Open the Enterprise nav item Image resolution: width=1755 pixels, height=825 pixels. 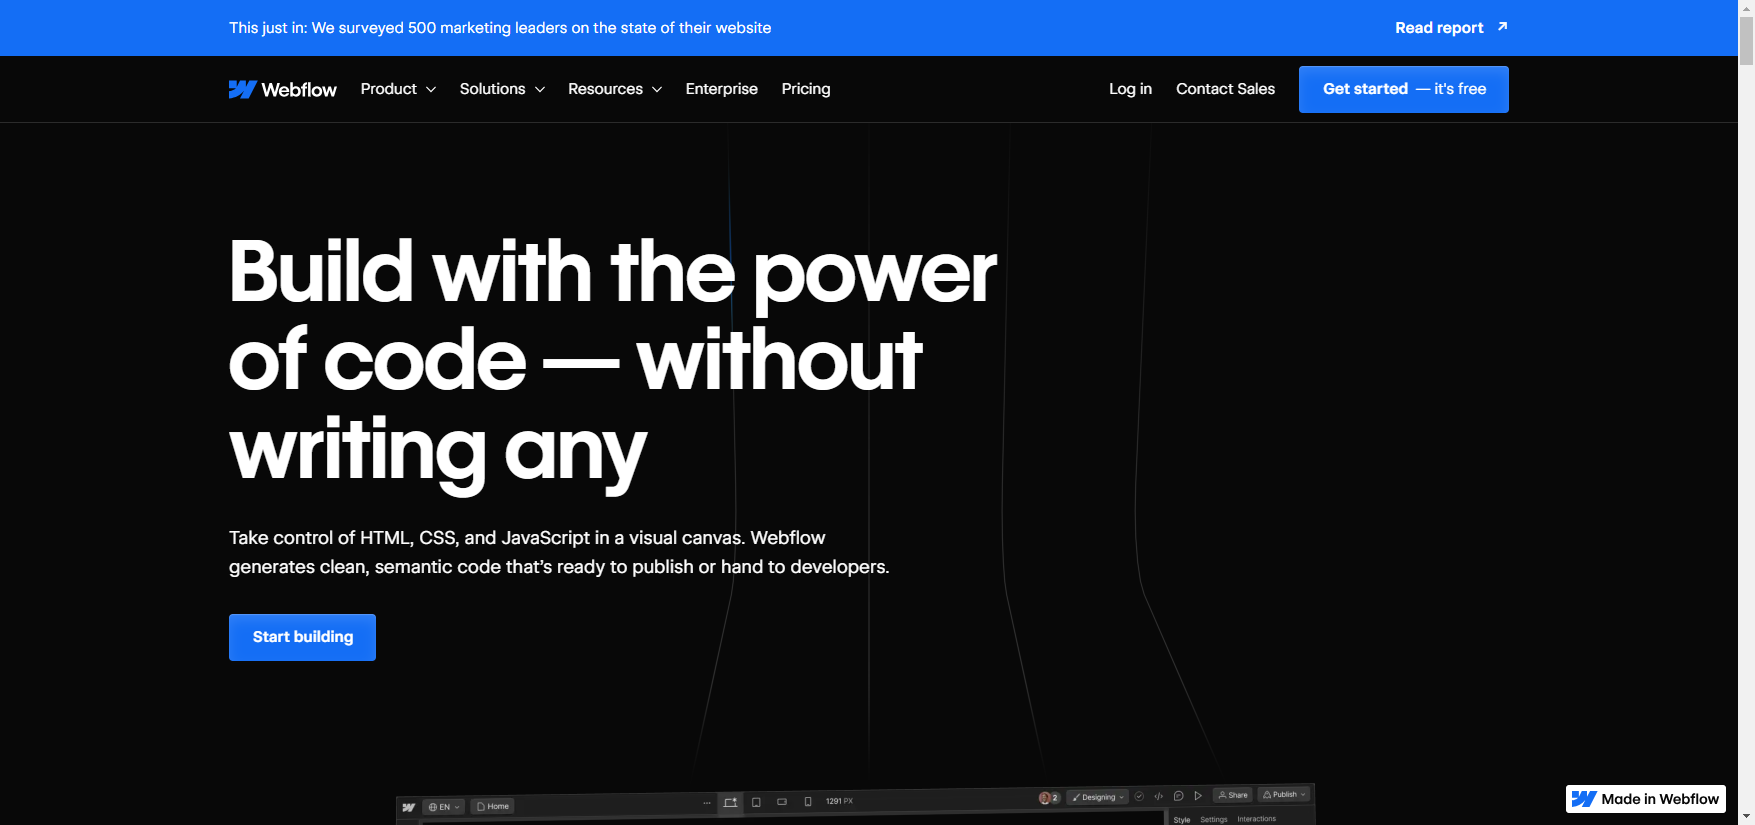(722, 89)
